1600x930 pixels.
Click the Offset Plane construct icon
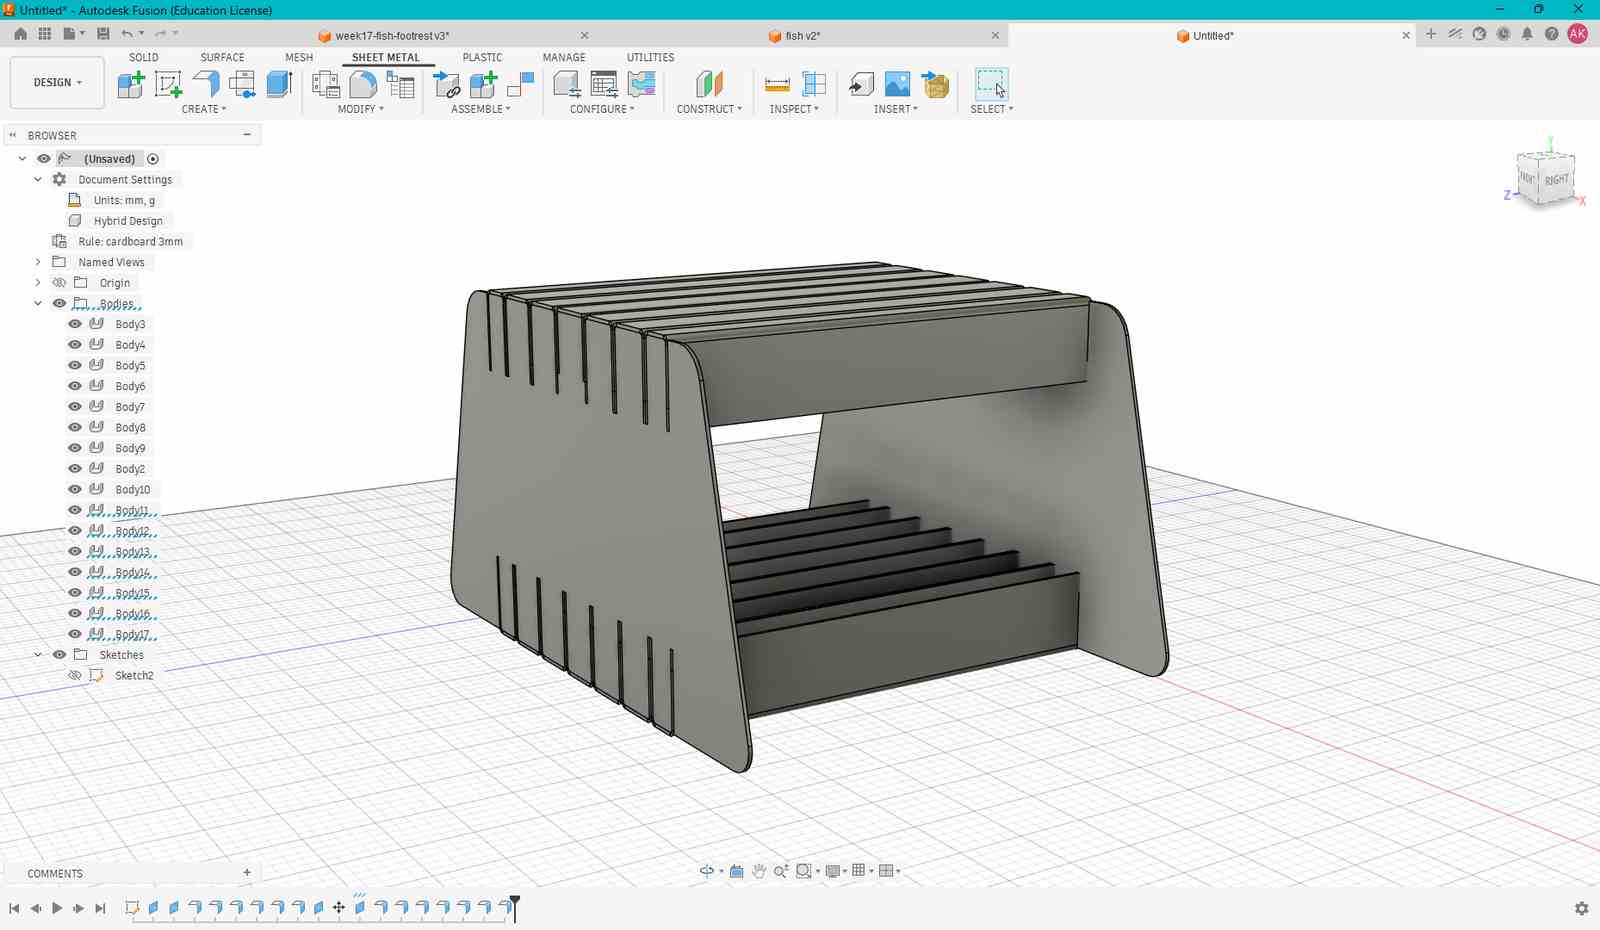[x=709, y=84]
